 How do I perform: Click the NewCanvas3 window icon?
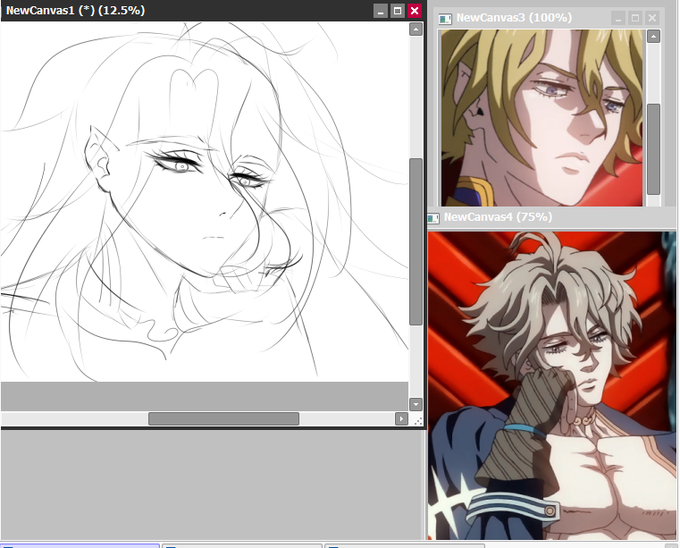click(445, 19)
